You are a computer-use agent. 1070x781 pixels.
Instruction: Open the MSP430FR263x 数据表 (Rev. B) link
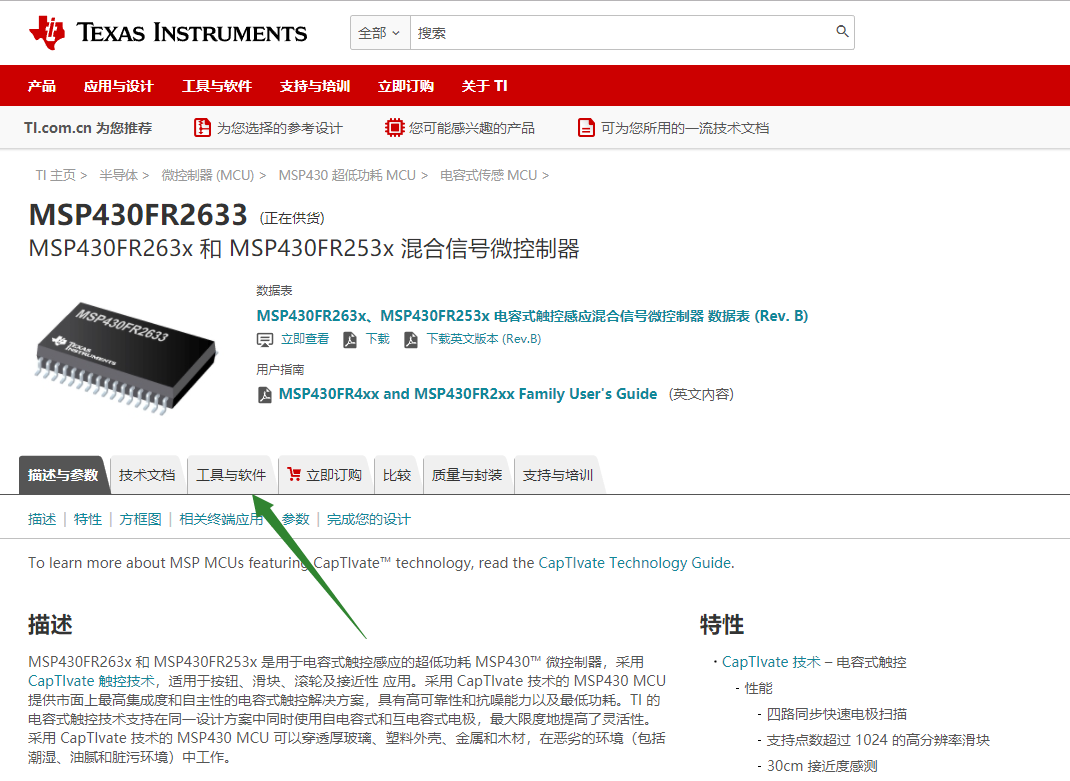532,316
